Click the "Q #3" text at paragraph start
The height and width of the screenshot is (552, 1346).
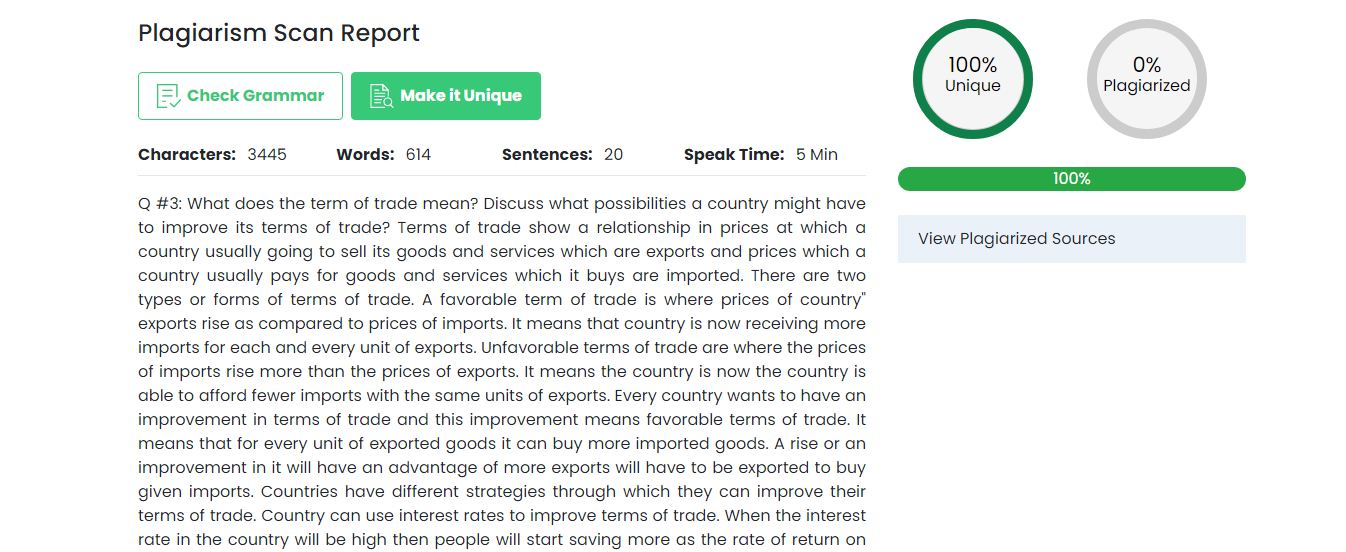(160, 204)
